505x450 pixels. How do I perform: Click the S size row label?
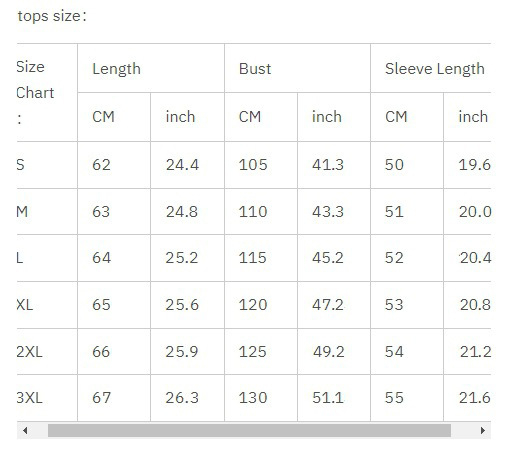(x=20, y=165)
